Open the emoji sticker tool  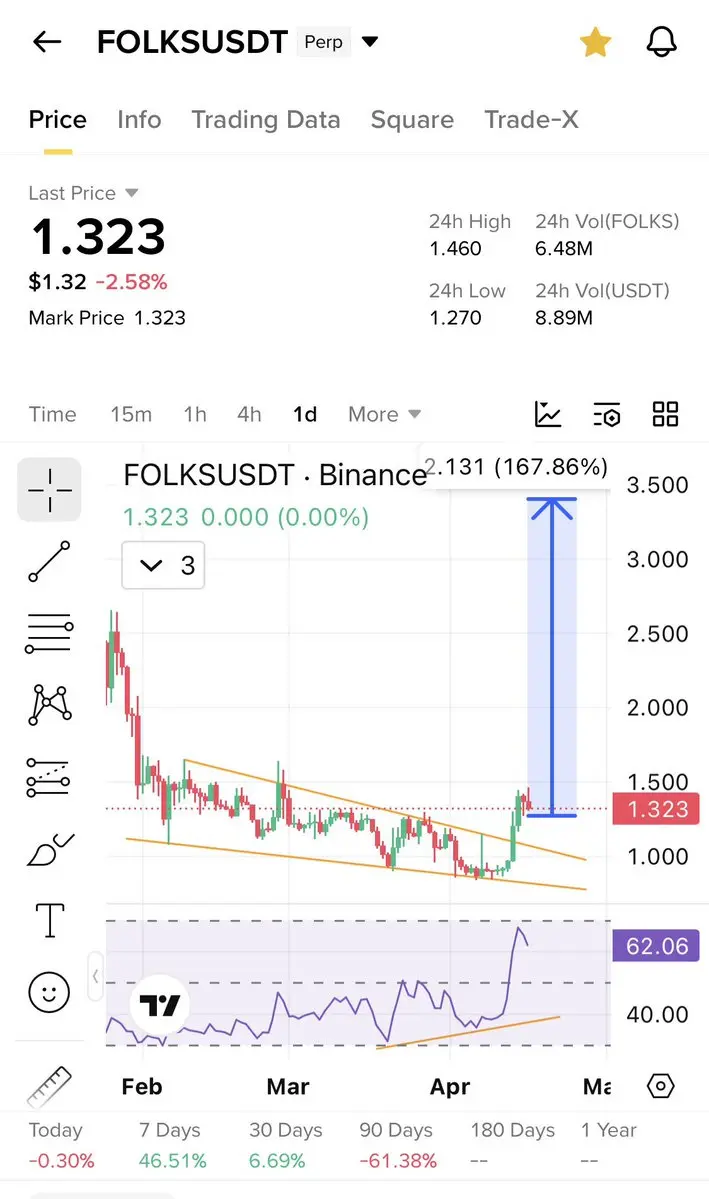[49, 993]
